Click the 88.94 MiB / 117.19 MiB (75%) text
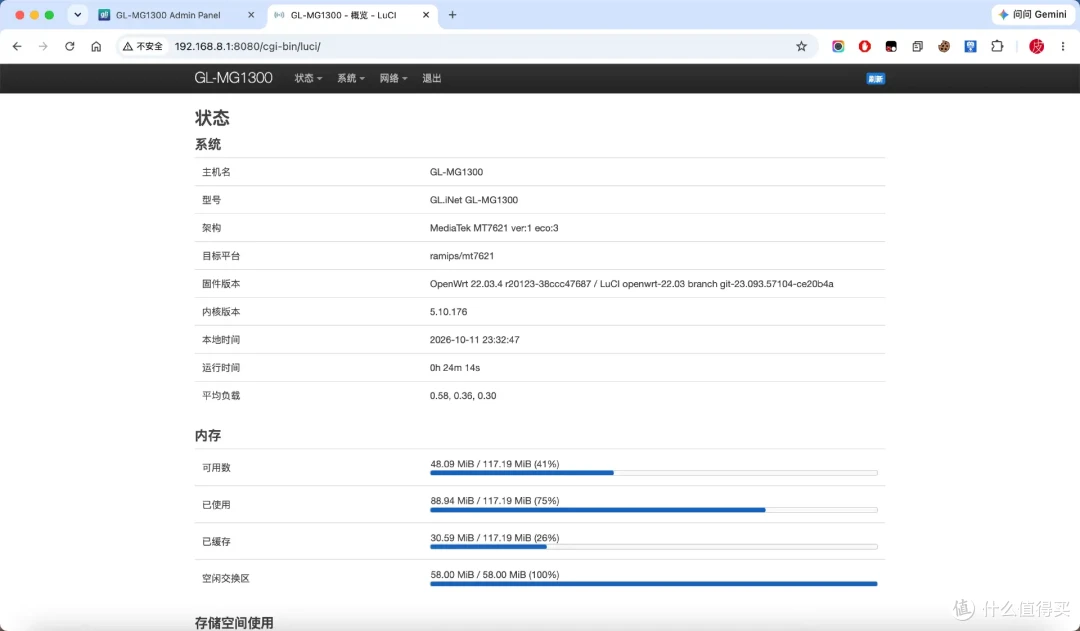This screenshot has height=631, width=1080. tap(495, 501)
